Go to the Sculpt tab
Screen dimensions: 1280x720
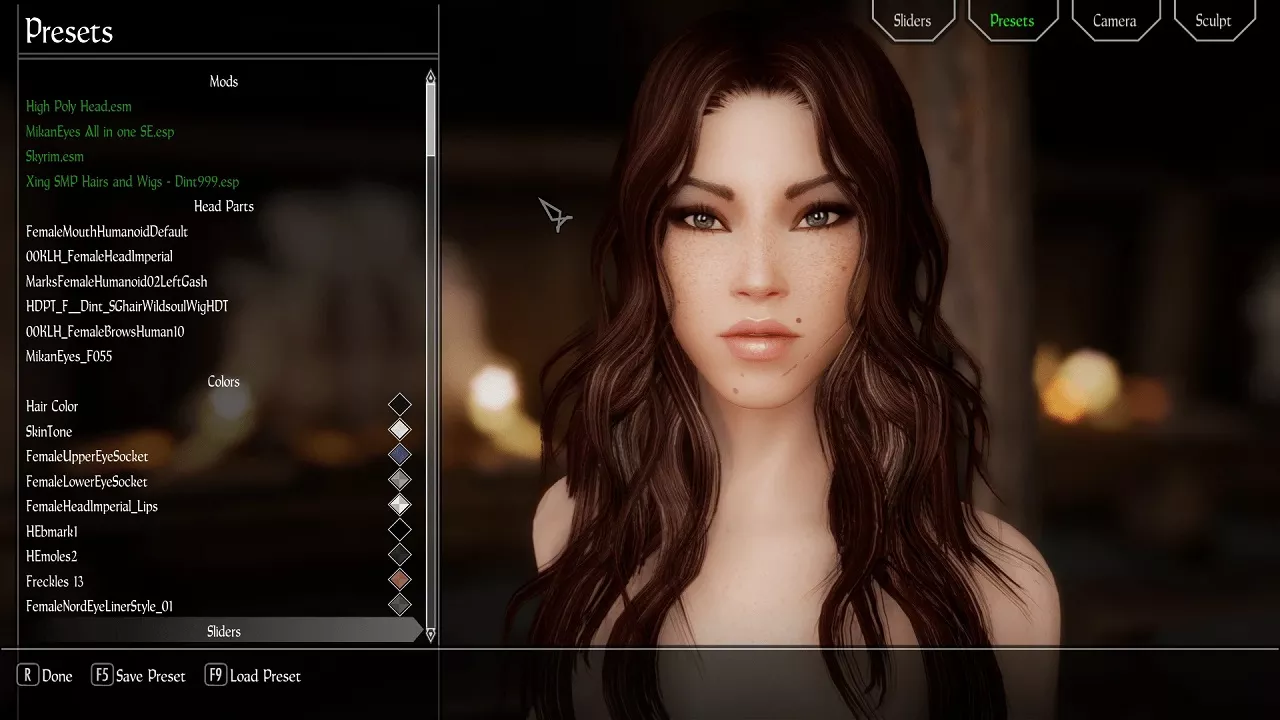[1213, 20]
